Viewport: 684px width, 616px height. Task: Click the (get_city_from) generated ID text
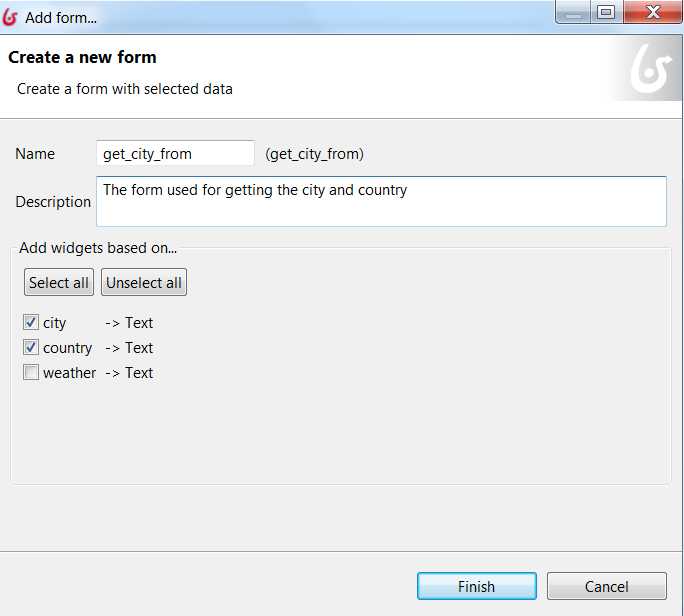[x=315, y=154]
